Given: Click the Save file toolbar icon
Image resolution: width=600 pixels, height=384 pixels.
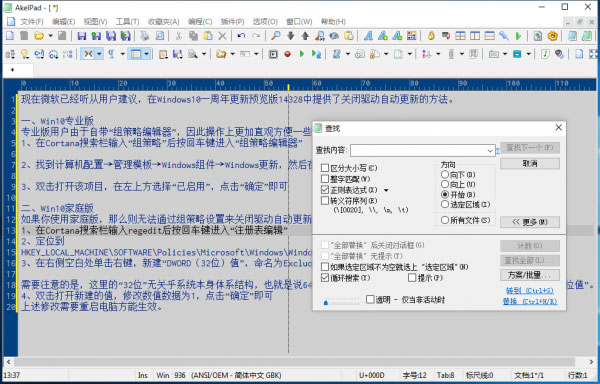Looking at the screenshot, I should (82, 36).
